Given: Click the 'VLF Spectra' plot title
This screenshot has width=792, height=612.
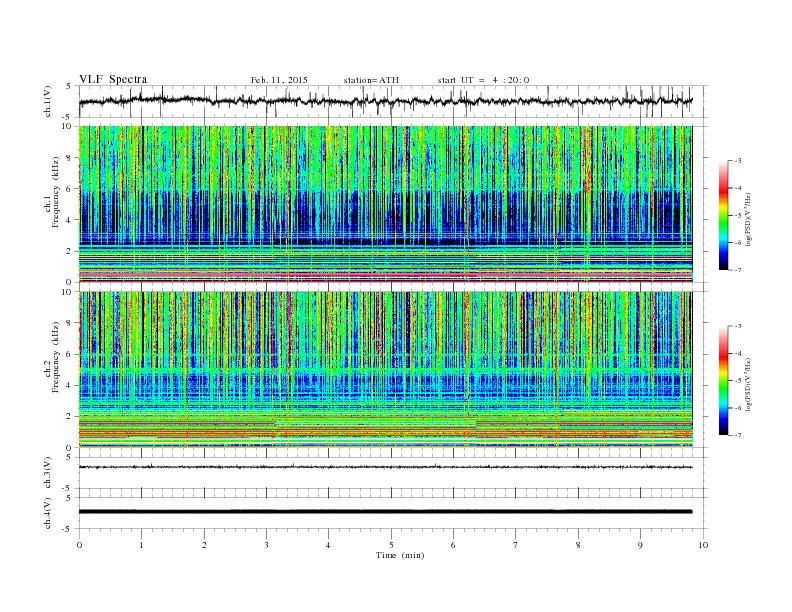Looking at the screenshot, I should [113, 79].
